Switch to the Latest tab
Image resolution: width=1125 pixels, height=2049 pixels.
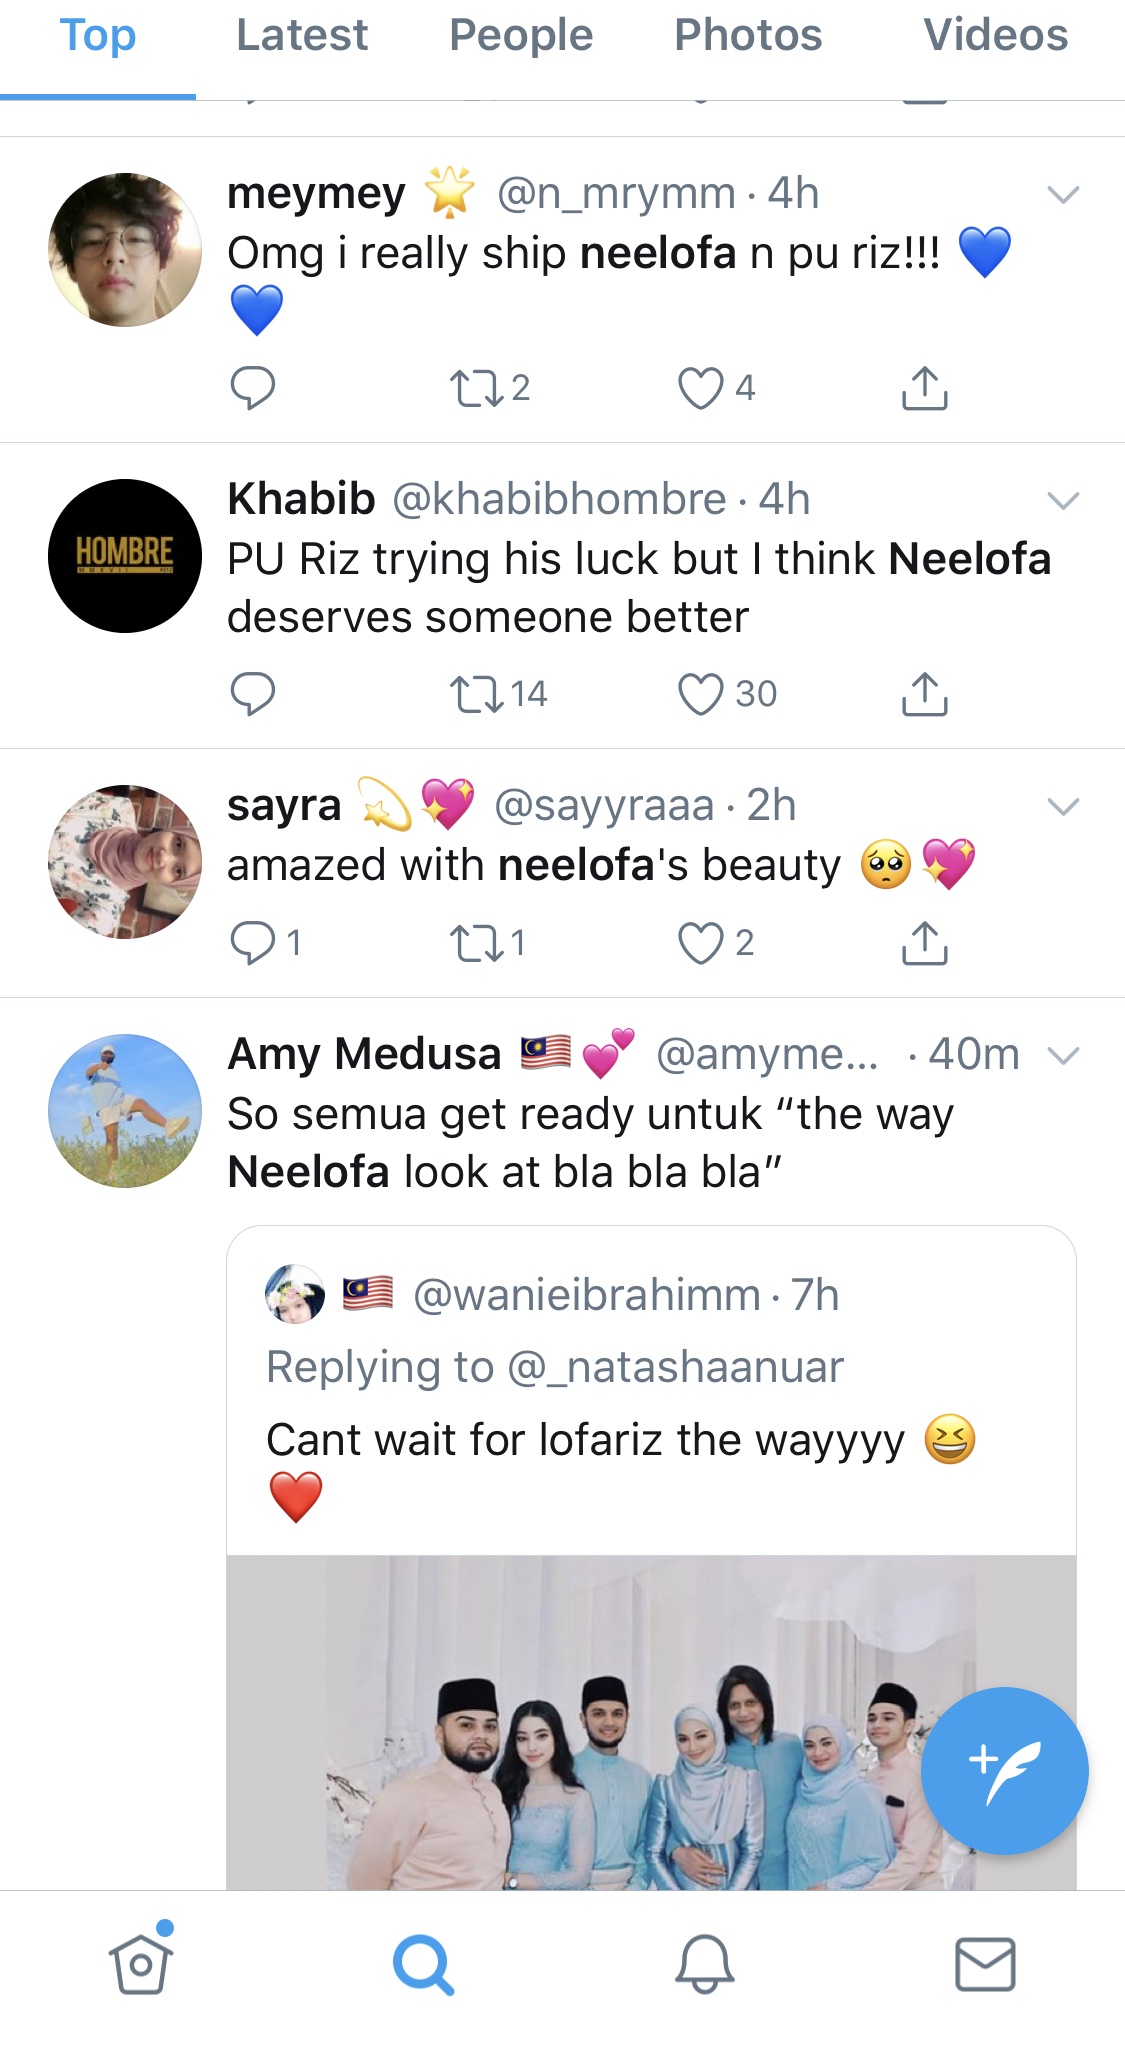pyautogui.click(x=302, y=36)
